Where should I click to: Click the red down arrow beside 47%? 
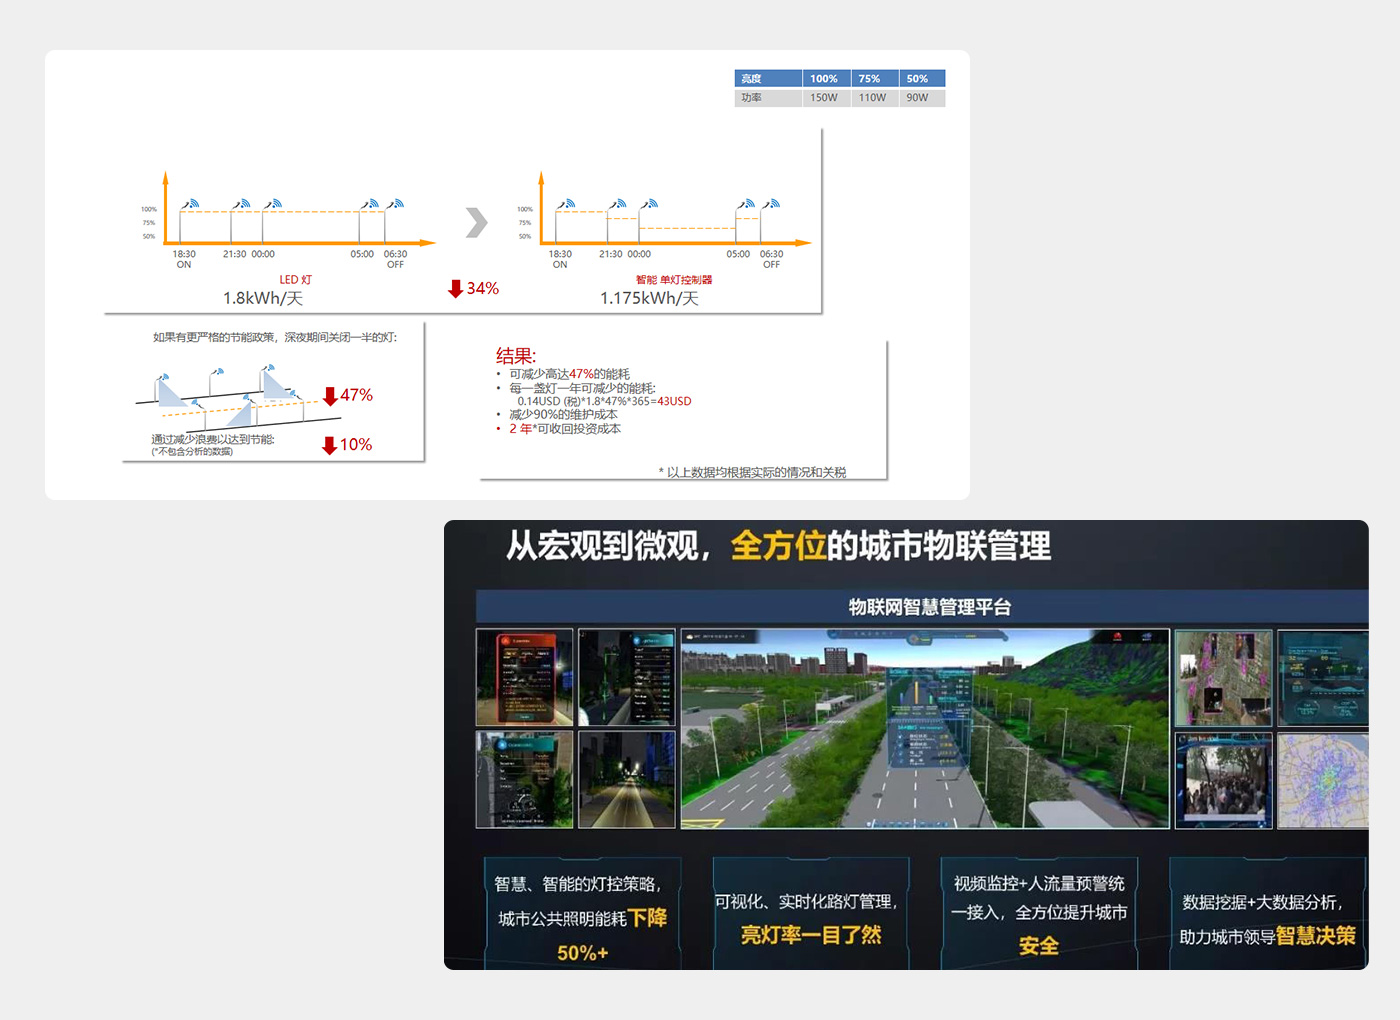330,396
